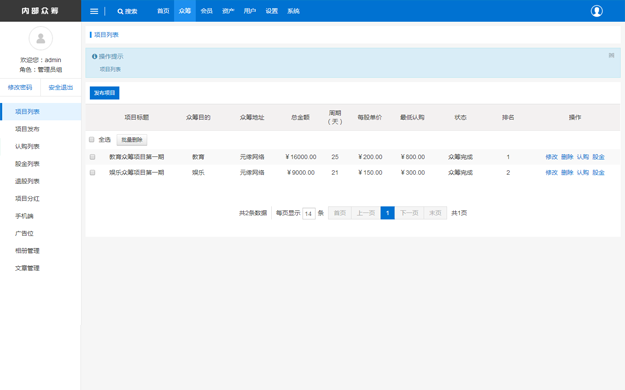
Task: Close the 操作提示 tip panel
Action: click(611, 55)
